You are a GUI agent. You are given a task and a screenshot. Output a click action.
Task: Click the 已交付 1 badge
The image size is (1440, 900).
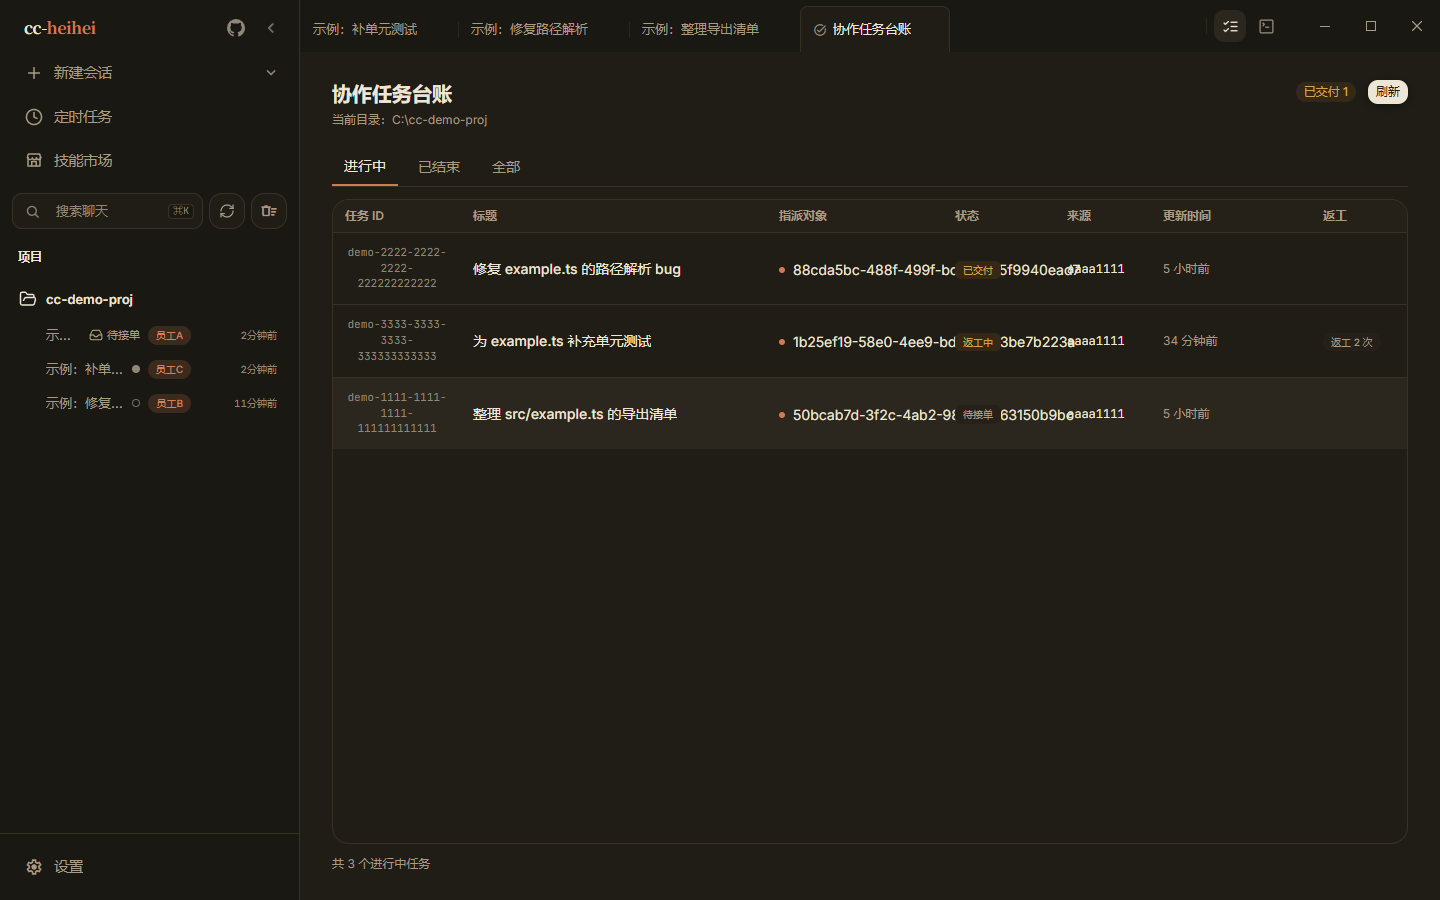click(x=1326, y=92)
